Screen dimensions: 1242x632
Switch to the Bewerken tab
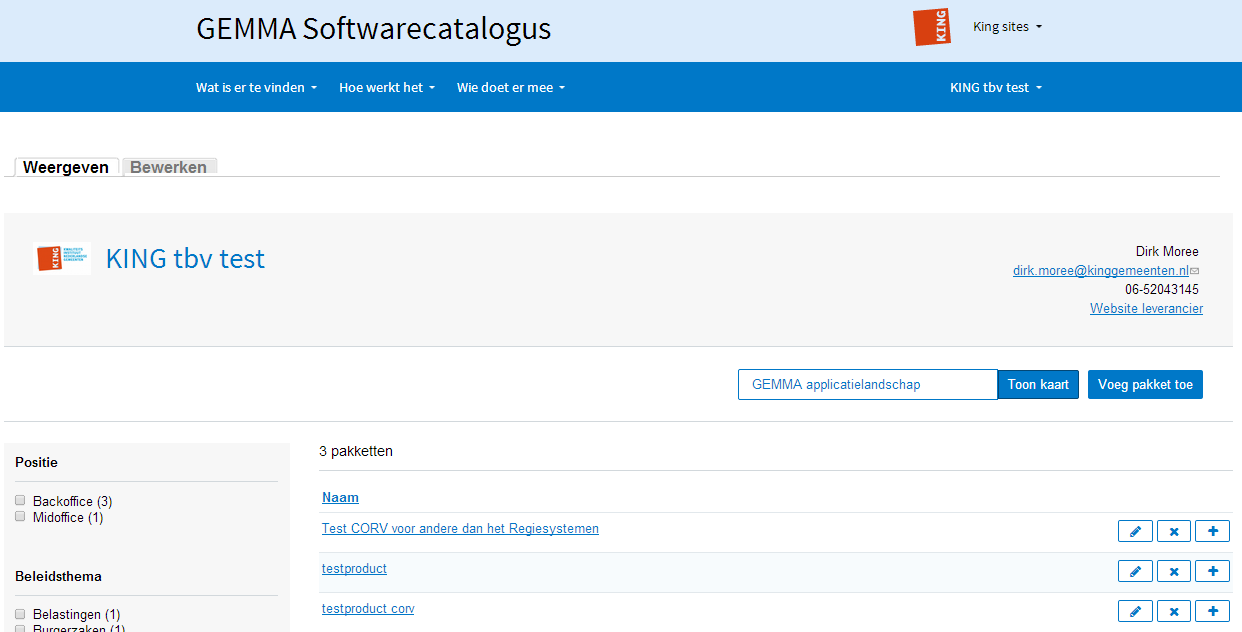click(169, 167)
